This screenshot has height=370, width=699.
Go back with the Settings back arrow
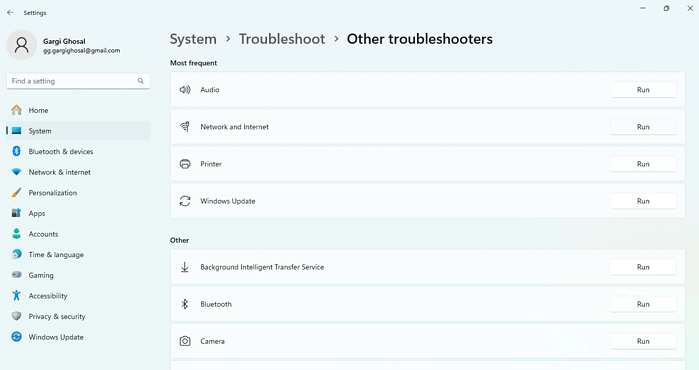[x=10, y=12]
